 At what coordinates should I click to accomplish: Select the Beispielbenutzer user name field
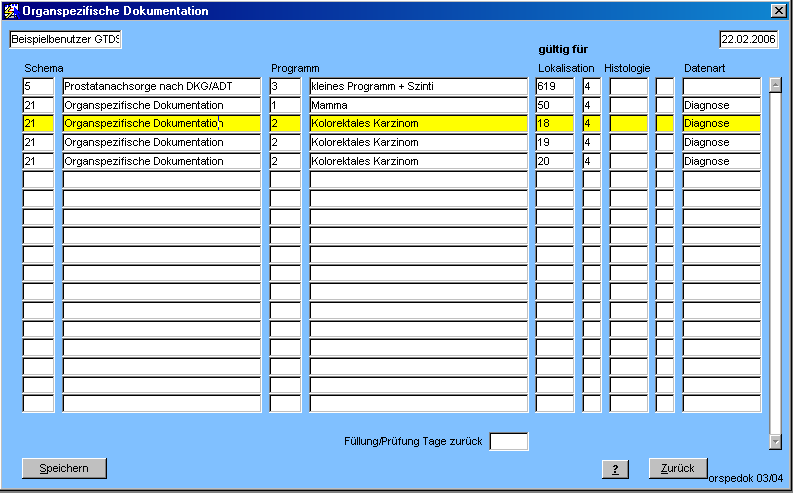65,40
